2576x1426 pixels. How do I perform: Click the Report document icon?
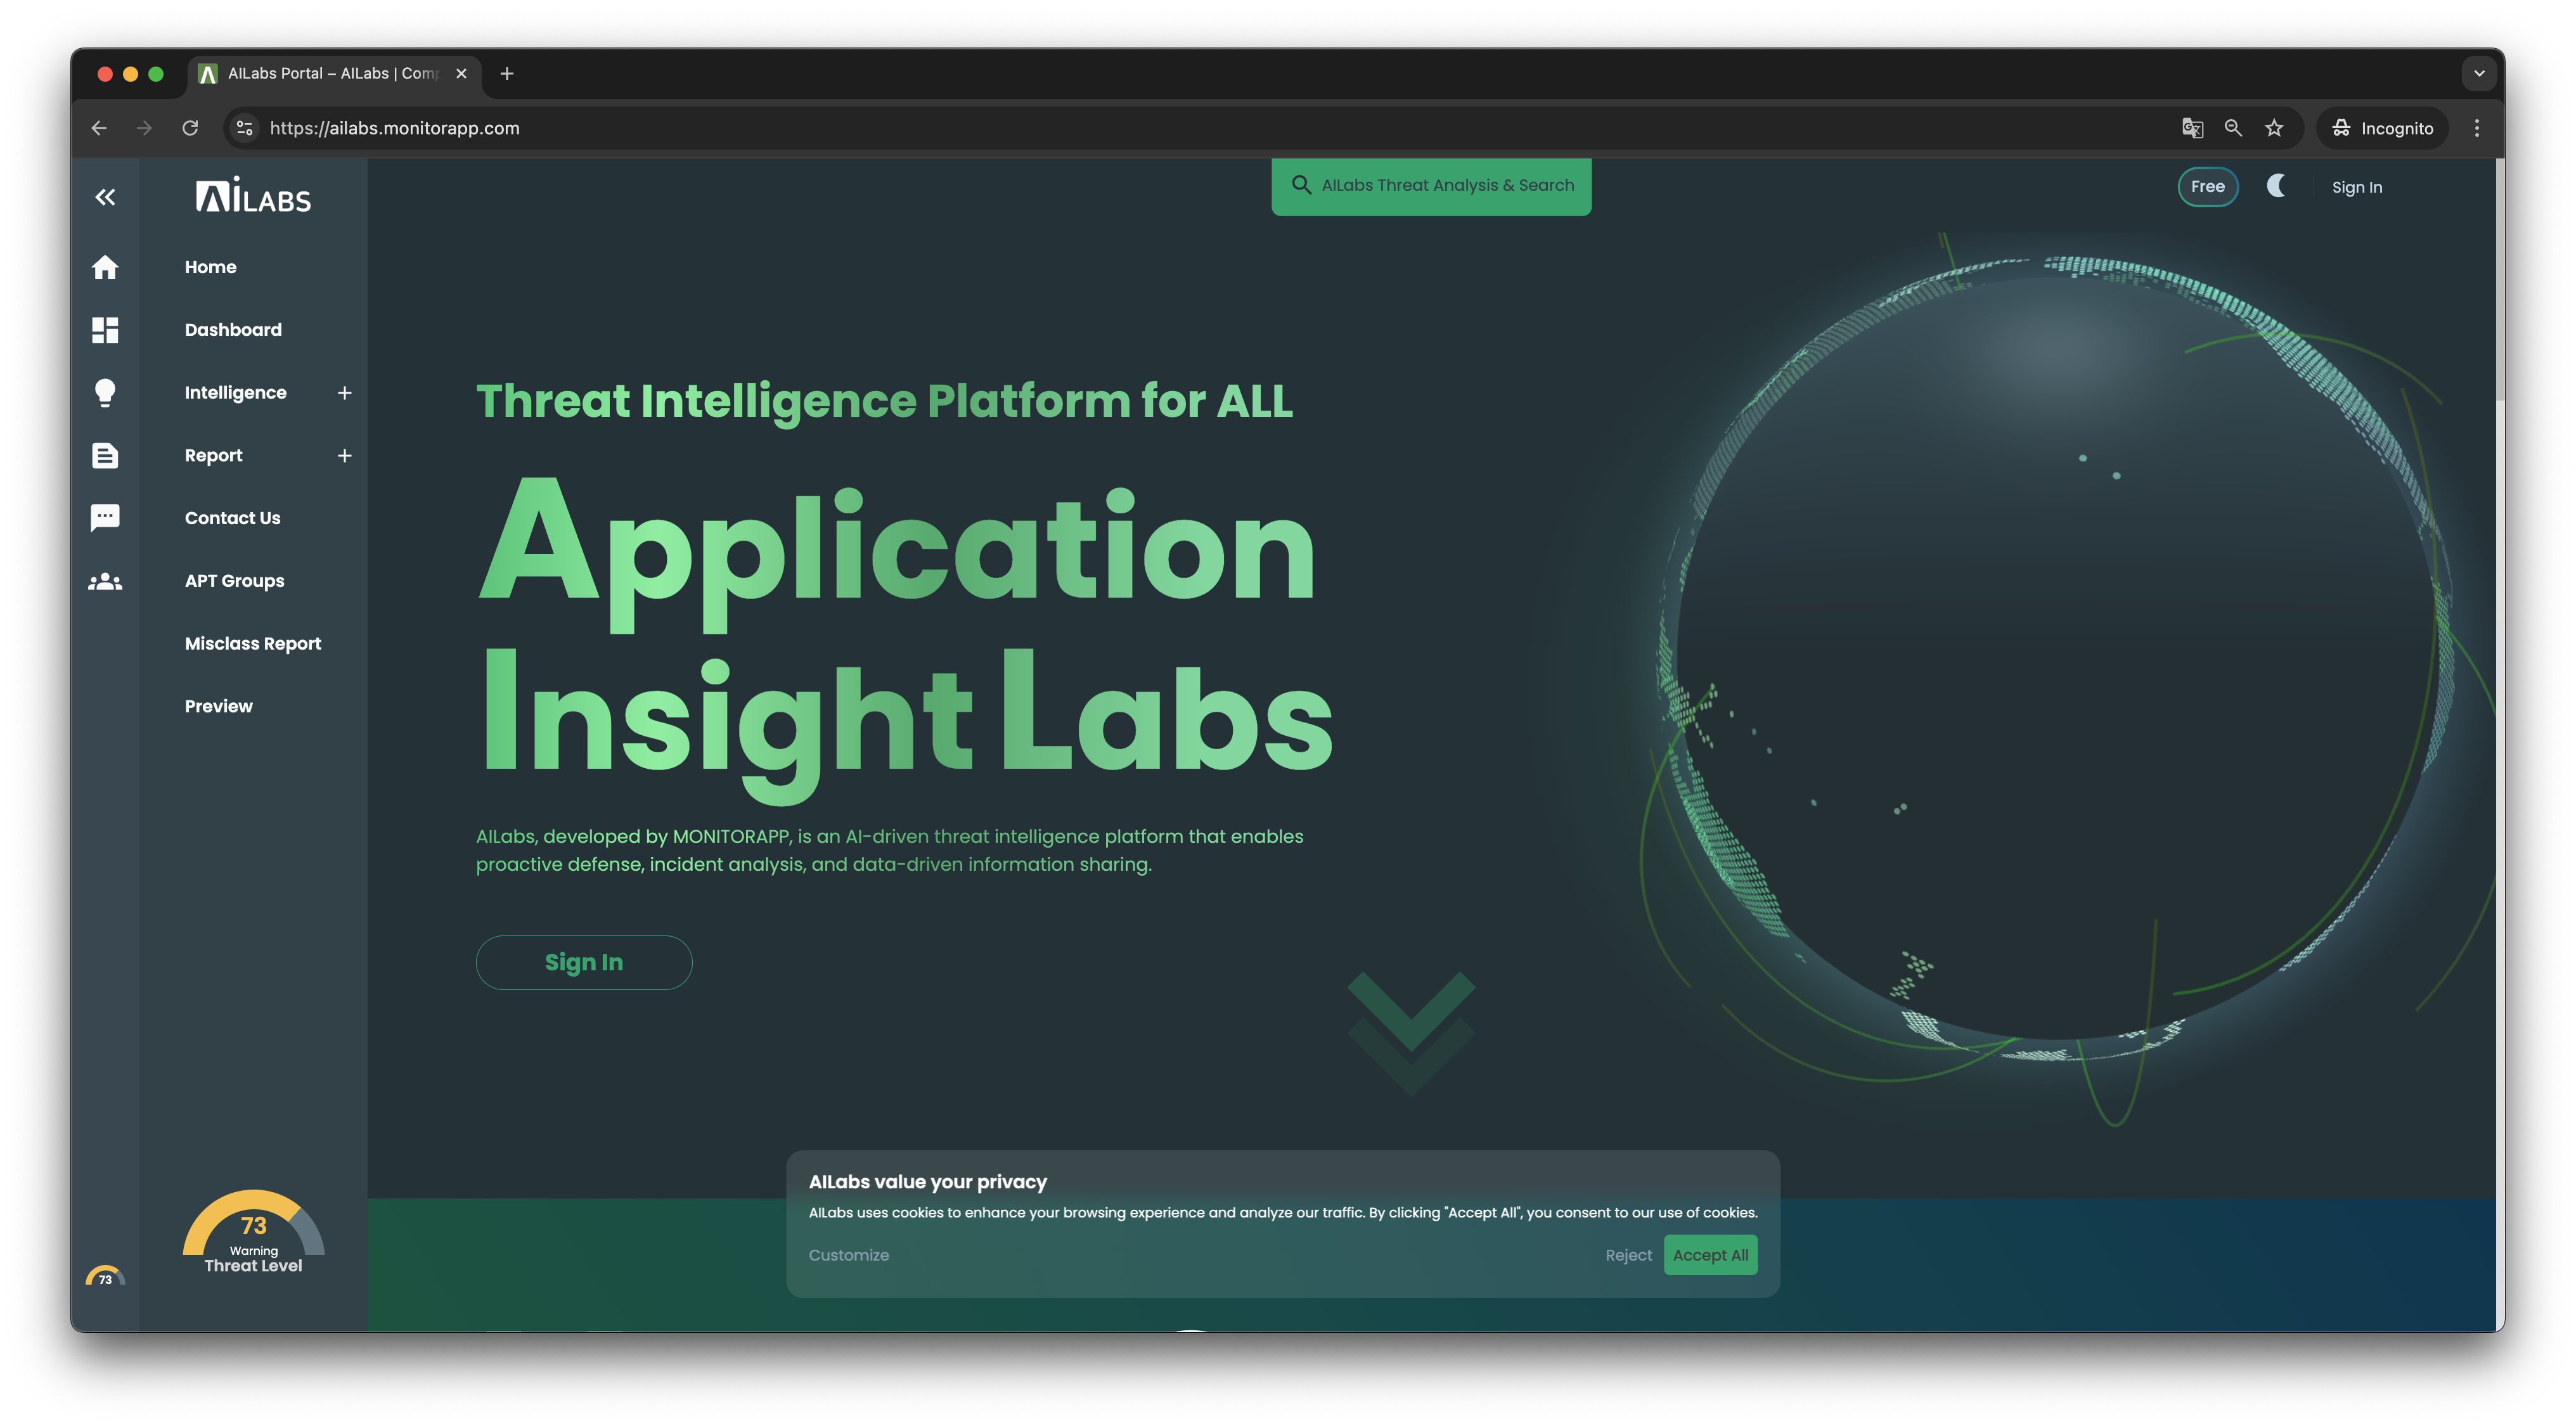coord(105,456)
